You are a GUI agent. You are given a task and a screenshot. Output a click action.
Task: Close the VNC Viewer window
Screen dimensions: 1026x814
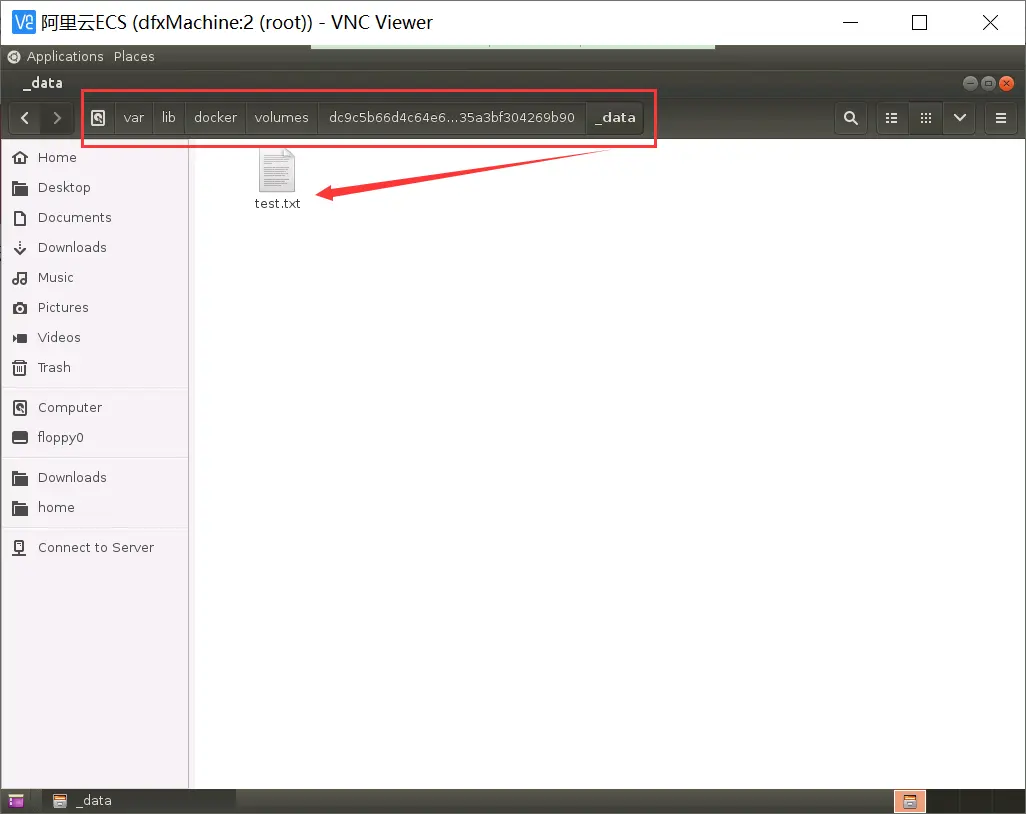991,22
